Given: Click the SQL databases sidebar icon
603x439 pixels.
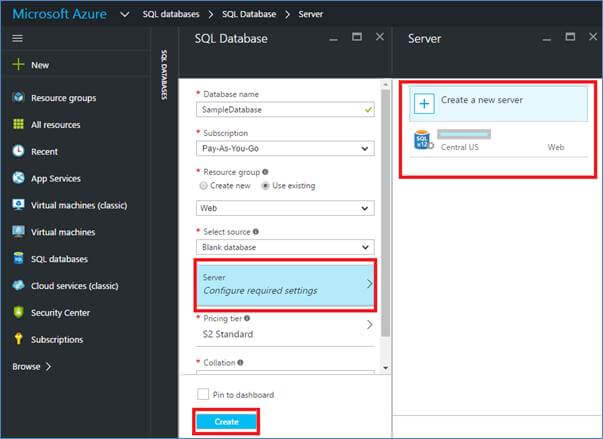Looking at the screenshot, I should pyautogui.click(x=18, y=258).
